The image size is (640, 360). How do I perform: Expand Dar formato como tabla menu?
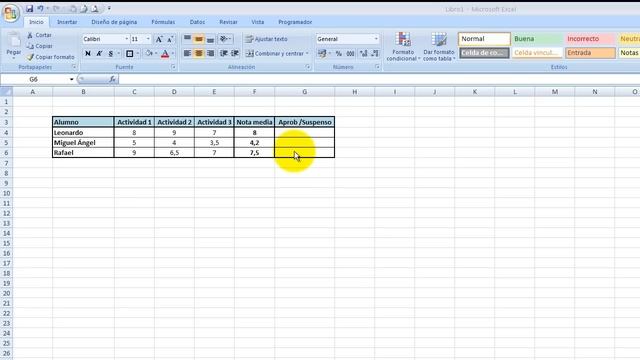pyautogui.click(x=439, y=47)
